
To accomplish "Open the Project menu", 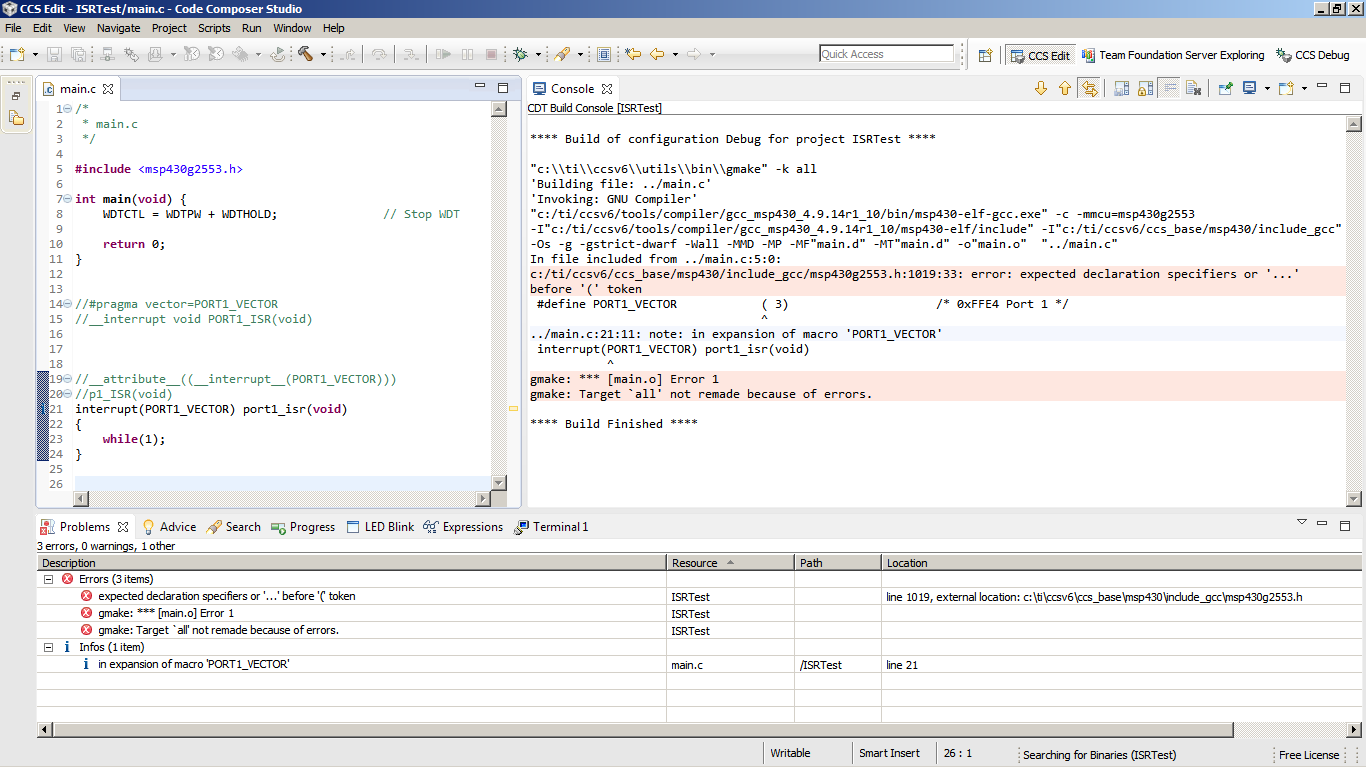I will 169,28.
